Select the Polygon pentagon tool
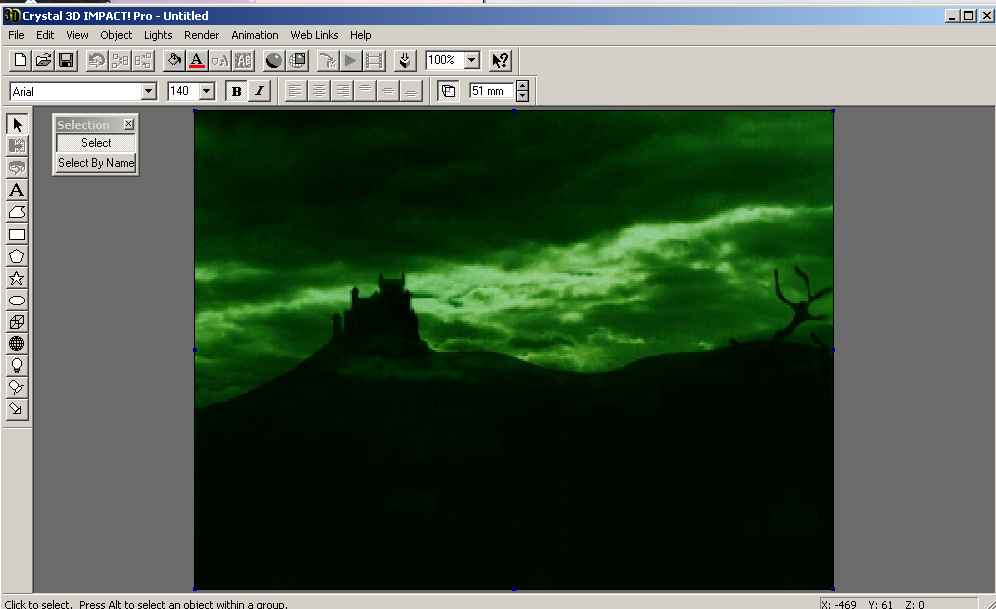996x609 pixels. (17, 256)
